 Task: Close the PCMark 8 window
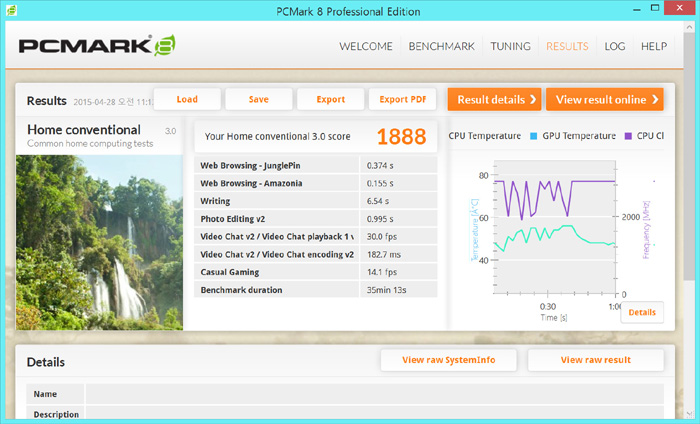pos(679,8)
